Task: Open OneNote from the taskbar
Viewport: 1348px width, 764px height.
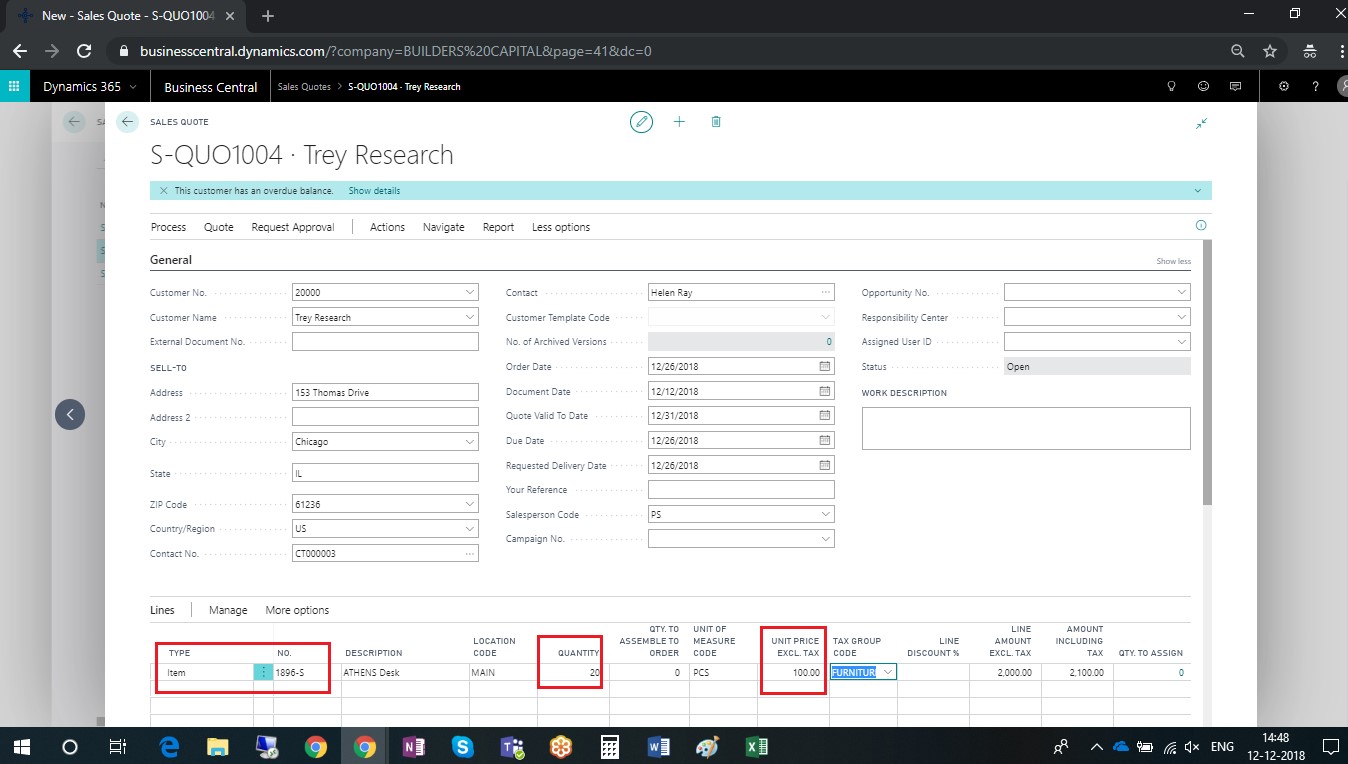Action: coord(413,747)
